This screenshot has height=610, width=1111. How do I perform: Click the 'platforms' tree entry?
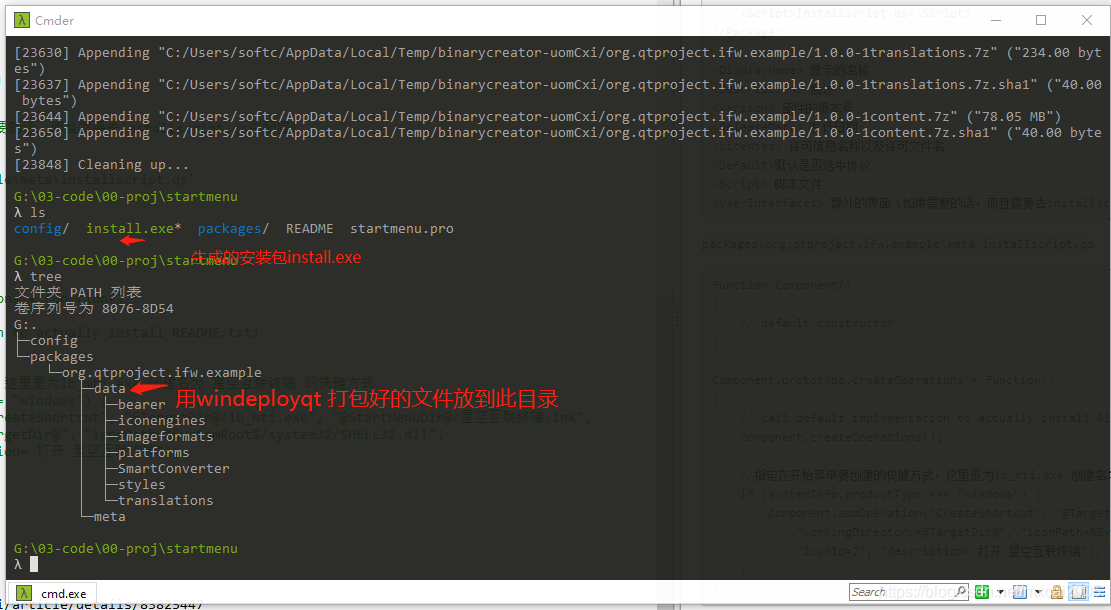click(x=154, y=453)
